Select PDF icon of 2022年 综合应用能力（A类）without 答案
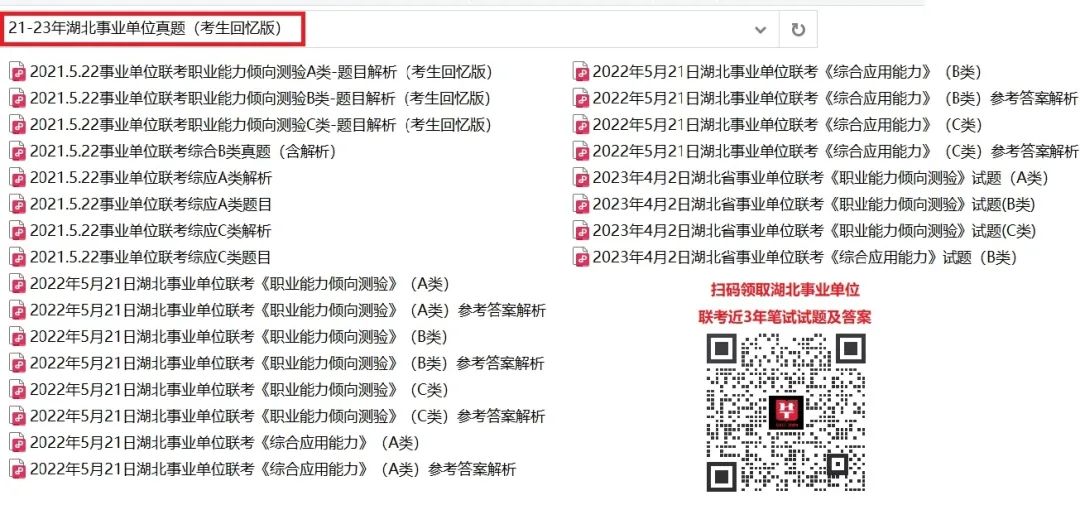This screenshot has width=1080, height=505. click(x=18, y=443)
